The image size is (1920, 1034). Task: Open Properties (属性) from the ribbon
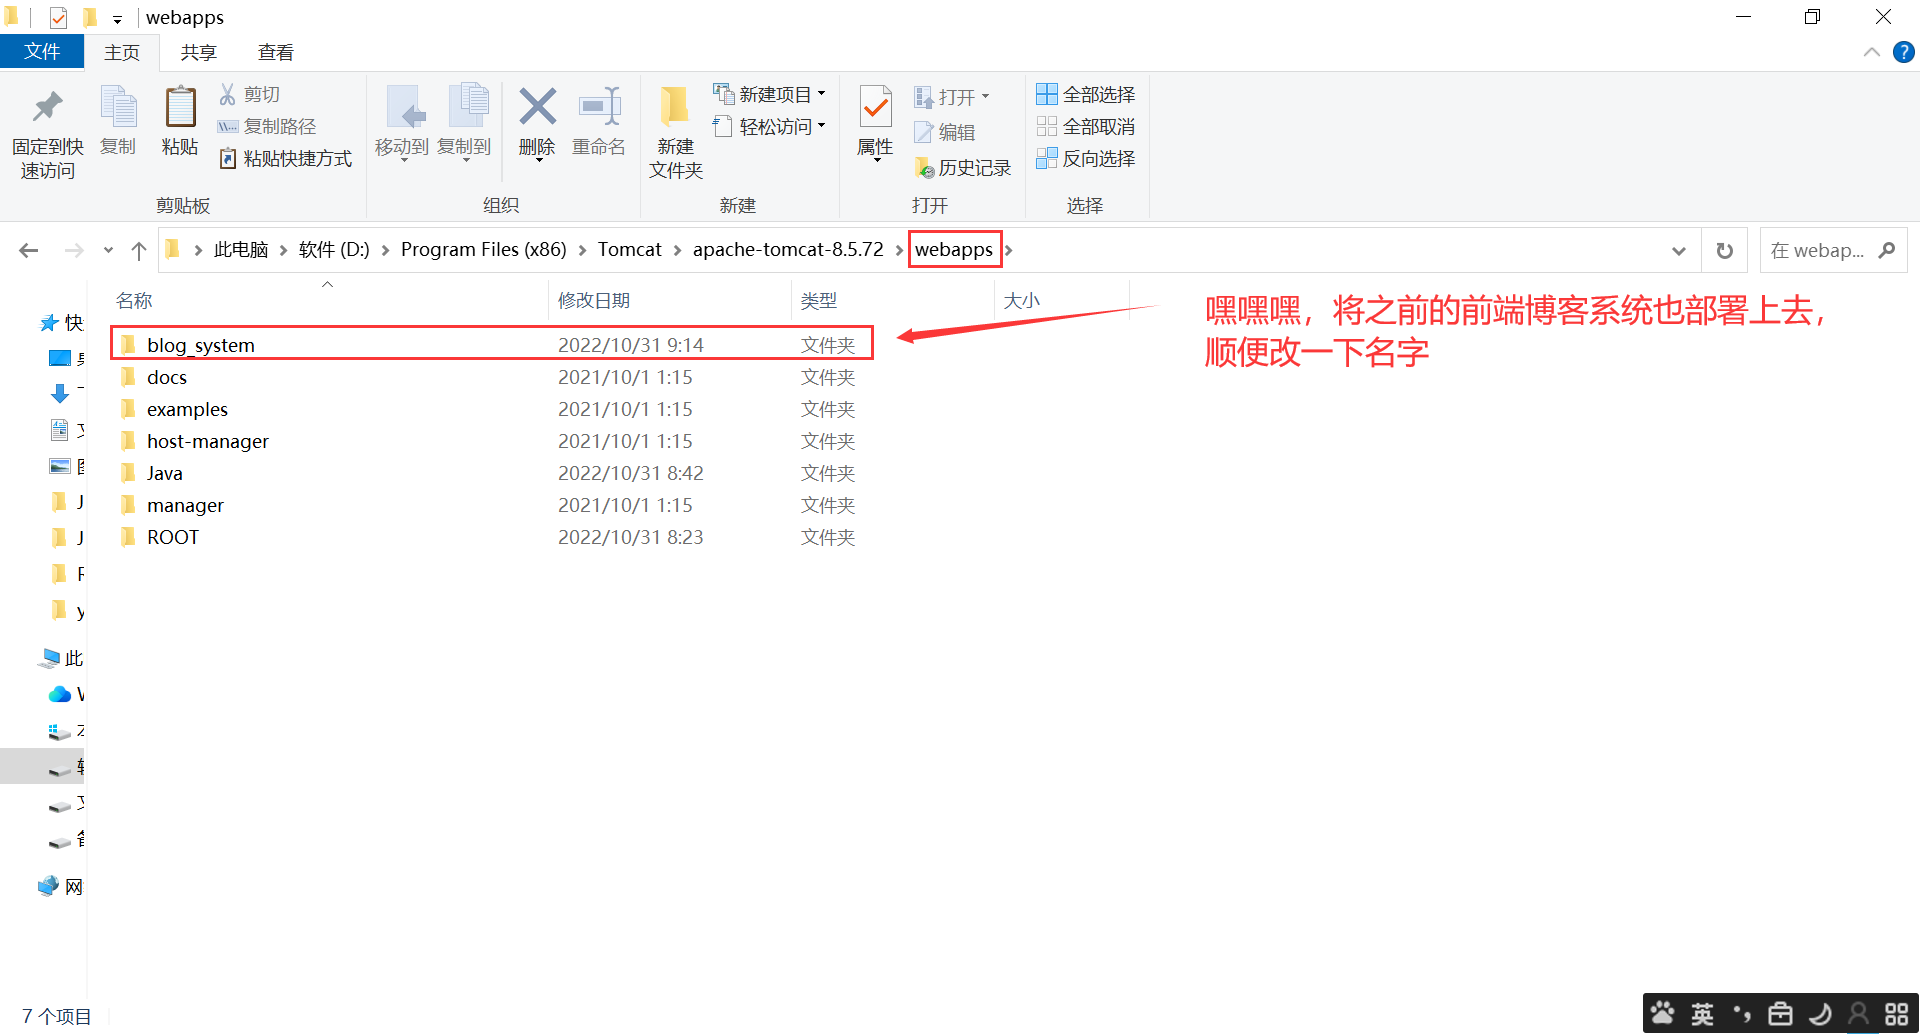875,108
